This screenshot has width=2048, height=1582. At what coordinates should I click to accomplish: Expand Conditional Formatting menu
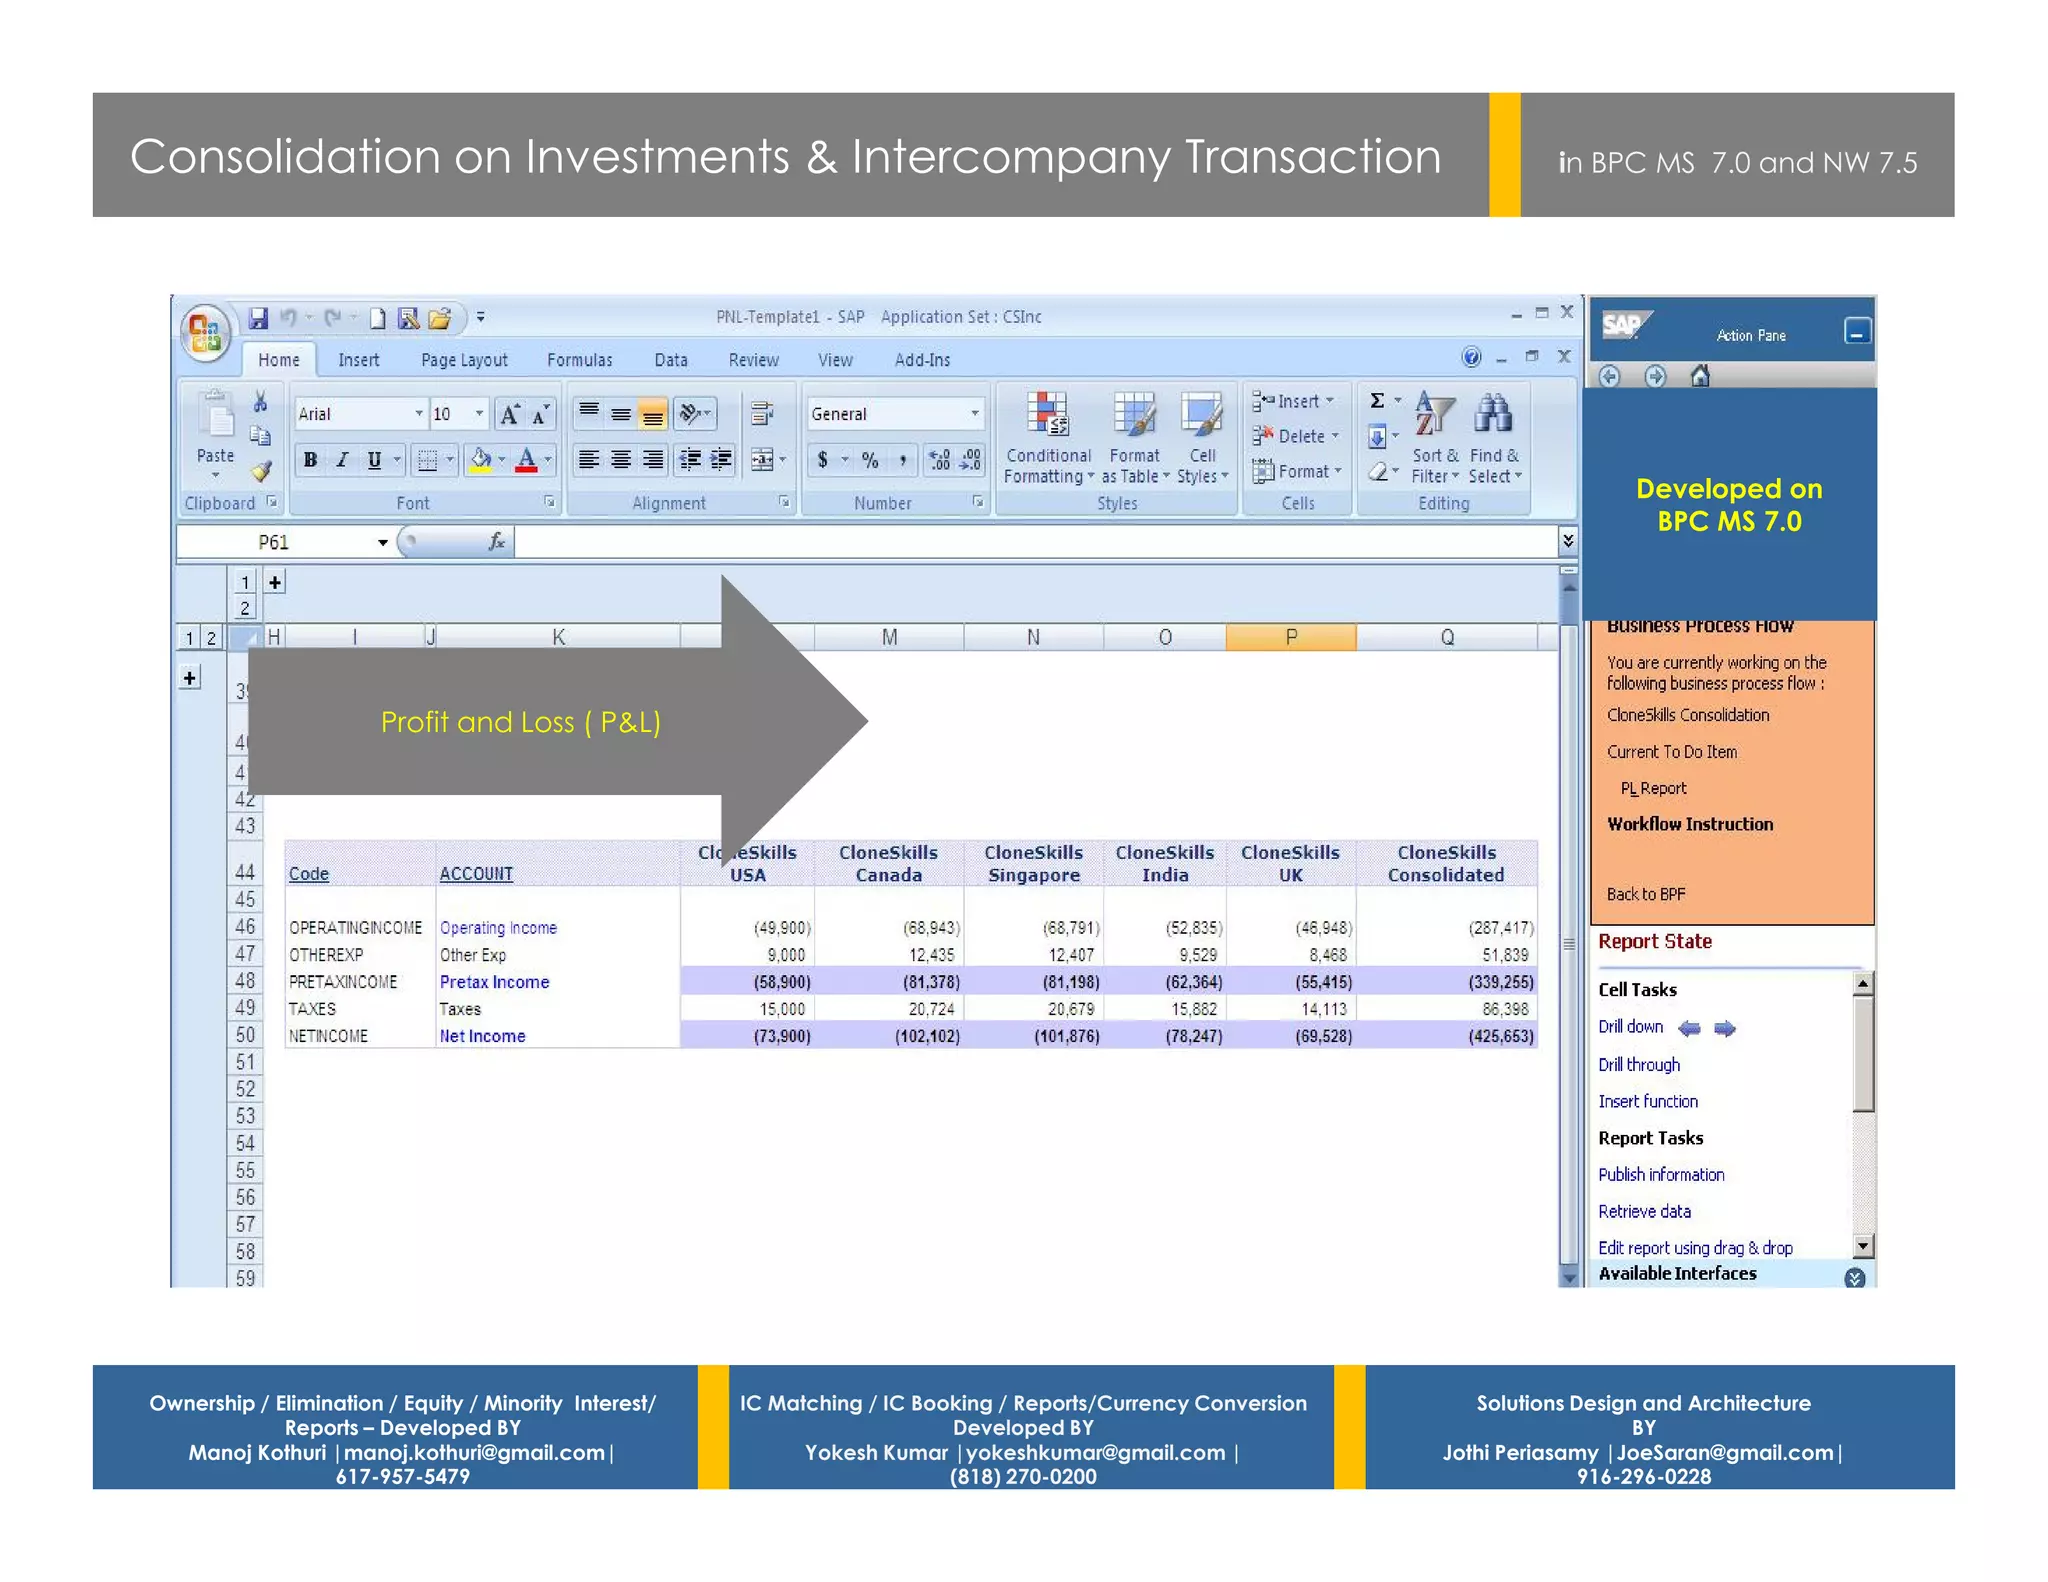[1048, 438]
